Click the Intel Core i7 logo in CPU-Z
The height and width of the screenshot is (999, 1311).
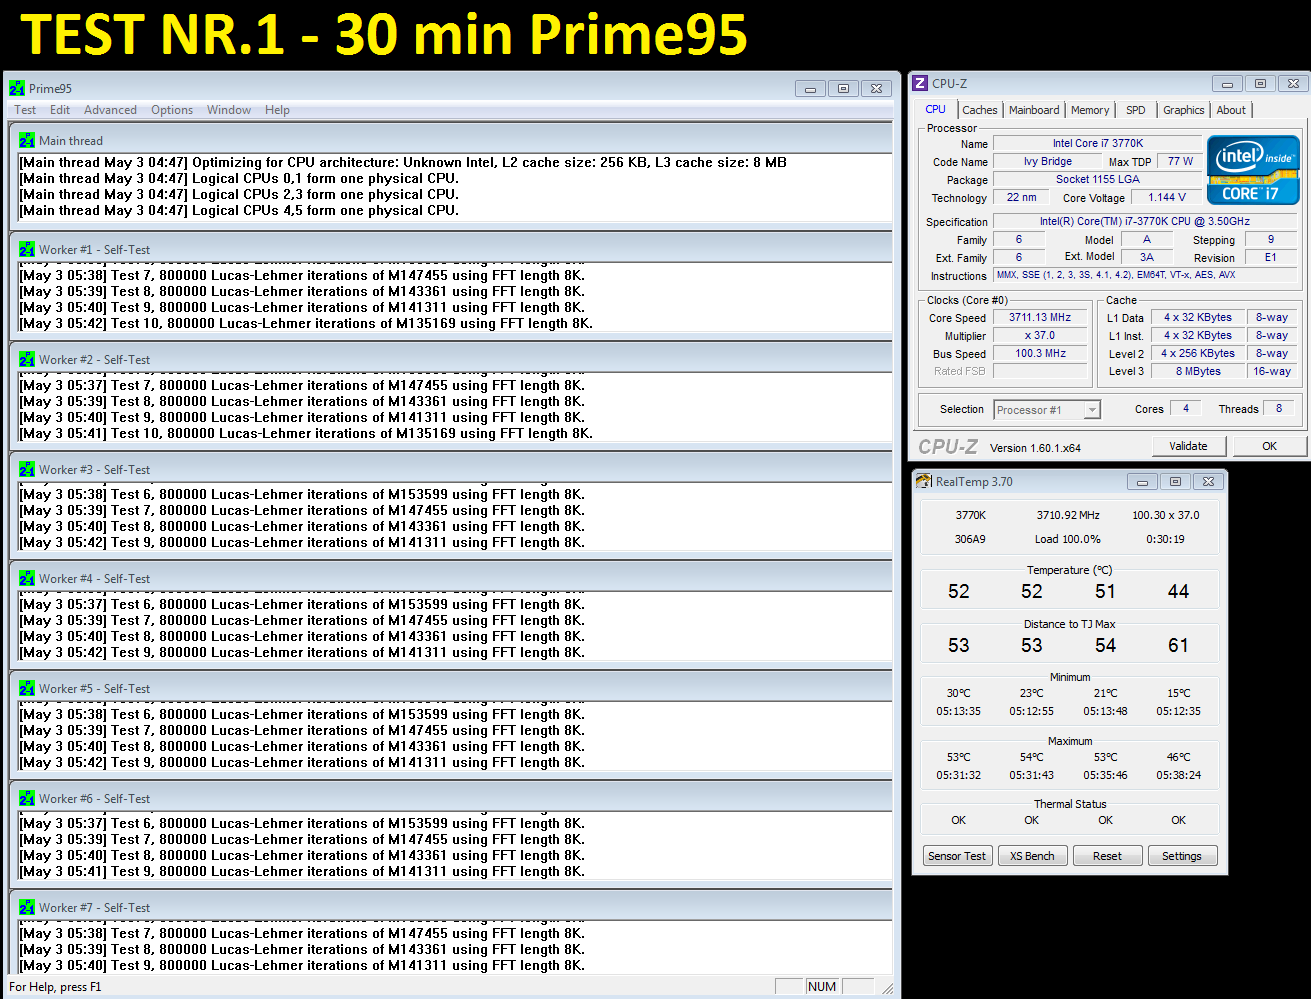[x=1253, y=170]
